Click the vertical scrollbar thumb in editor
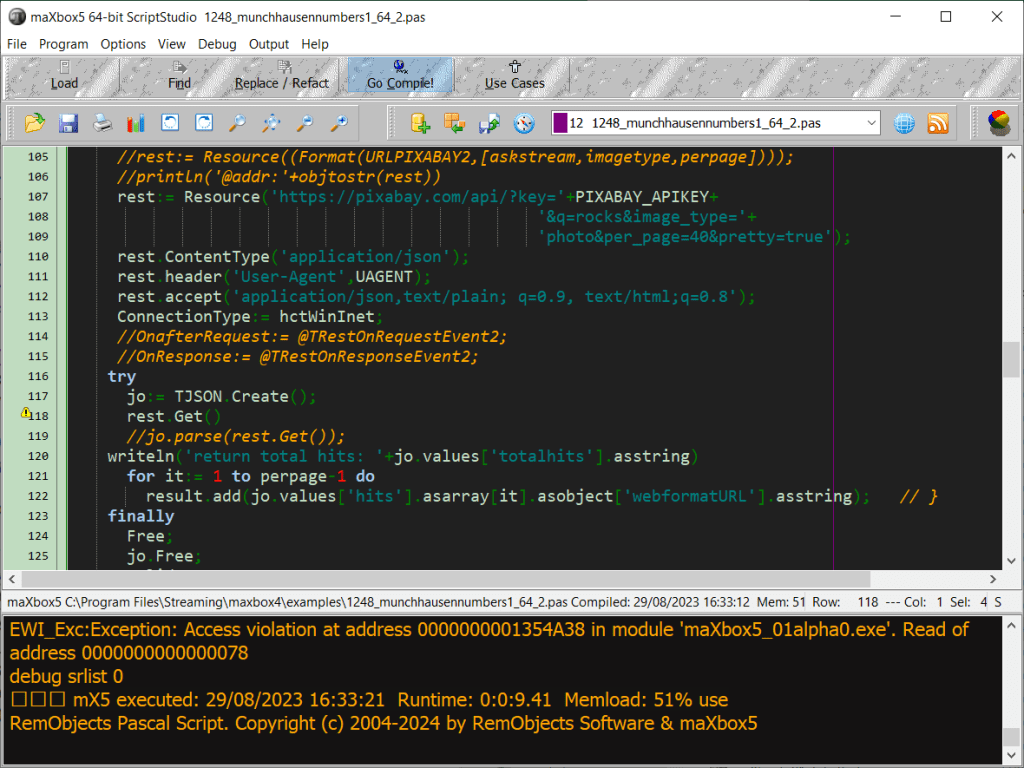The height and width of the screenshot is (768, 1024). coord(1011,358)
